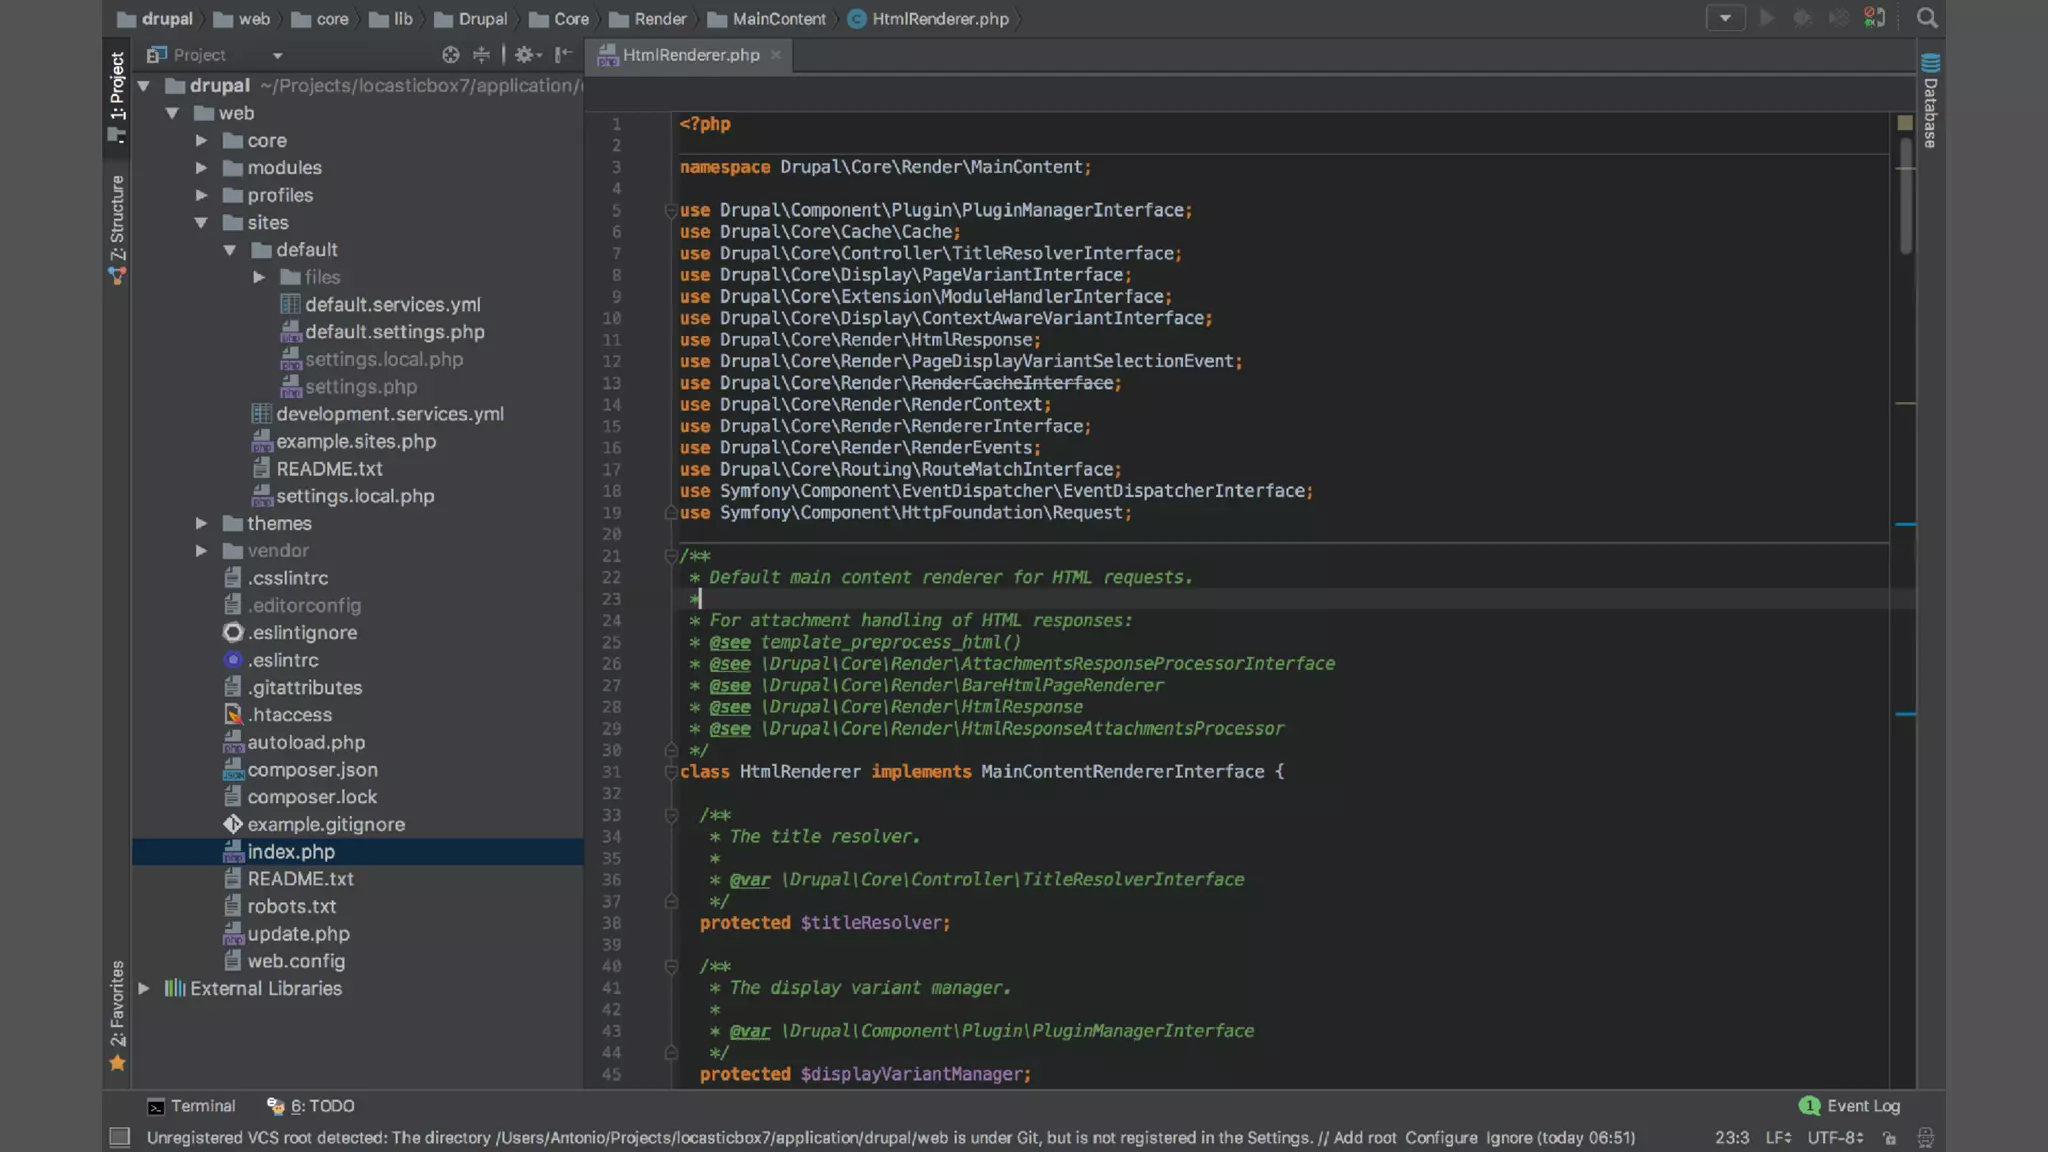Toggle the file read-only lock icon
This screenshot has width=2048, height=1152.
pyautogui.click(x=1889, y=1137)
